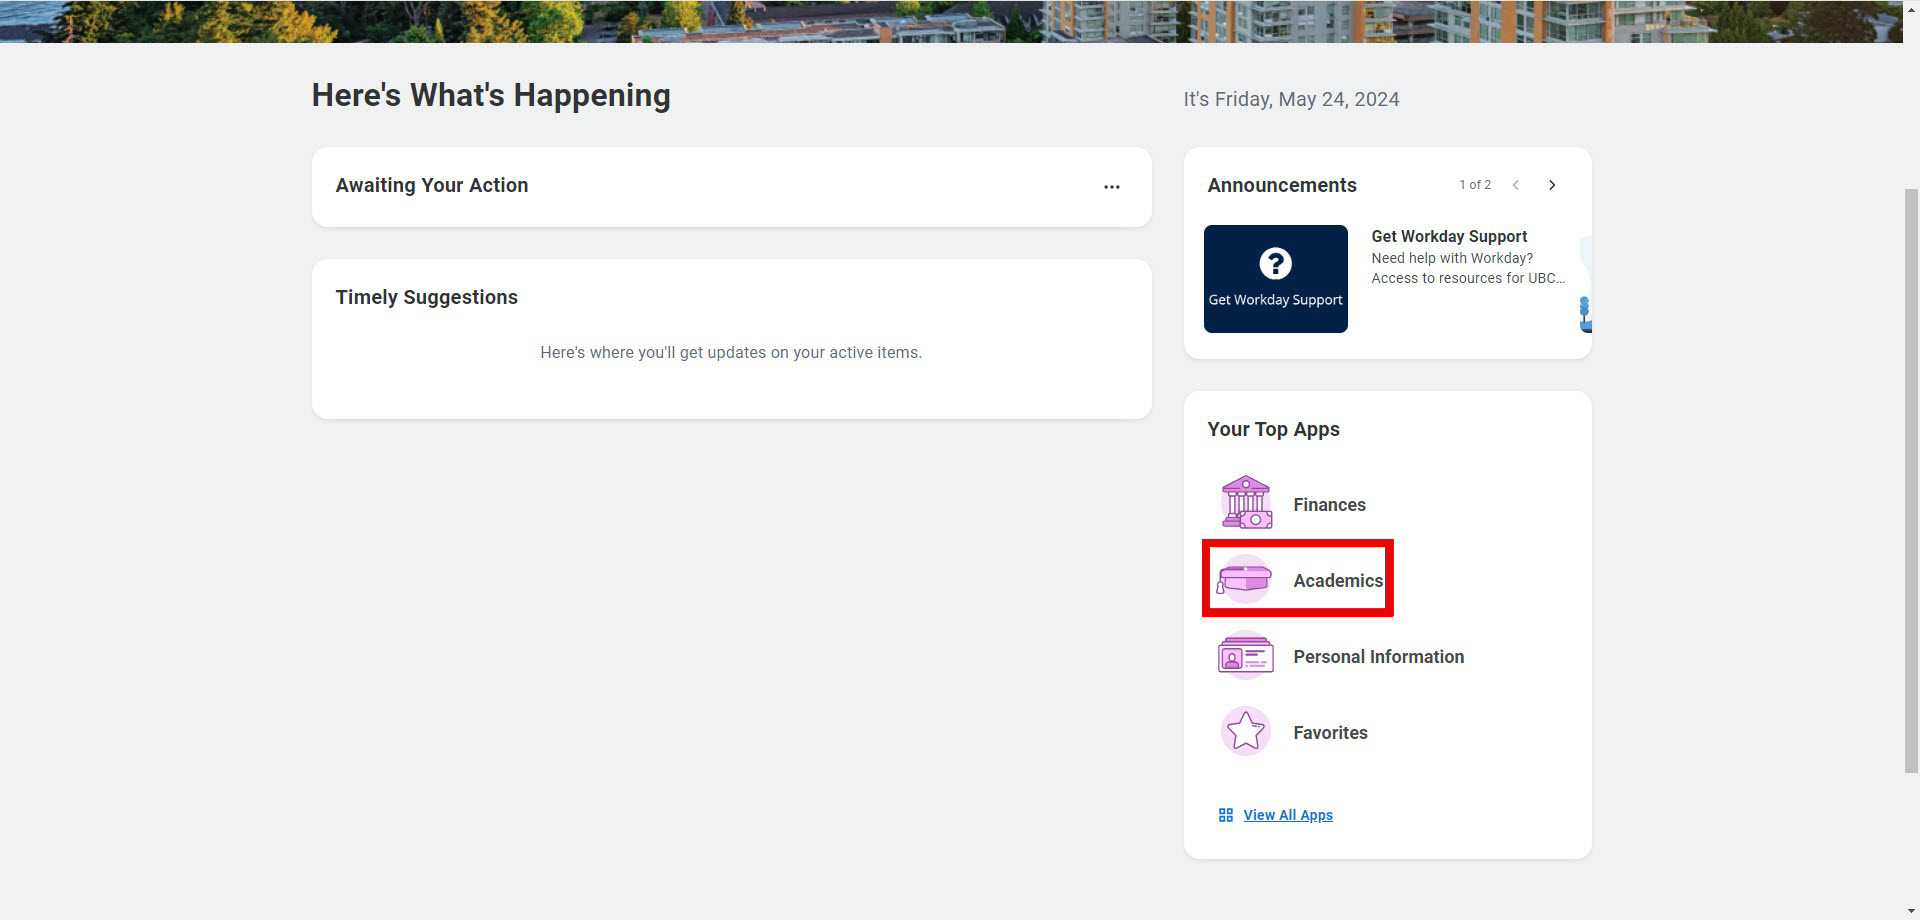The width and height of the screenshot is (1920, 920).
Task: Click the scrollbar down arrow
Action: coord(1911,911)
